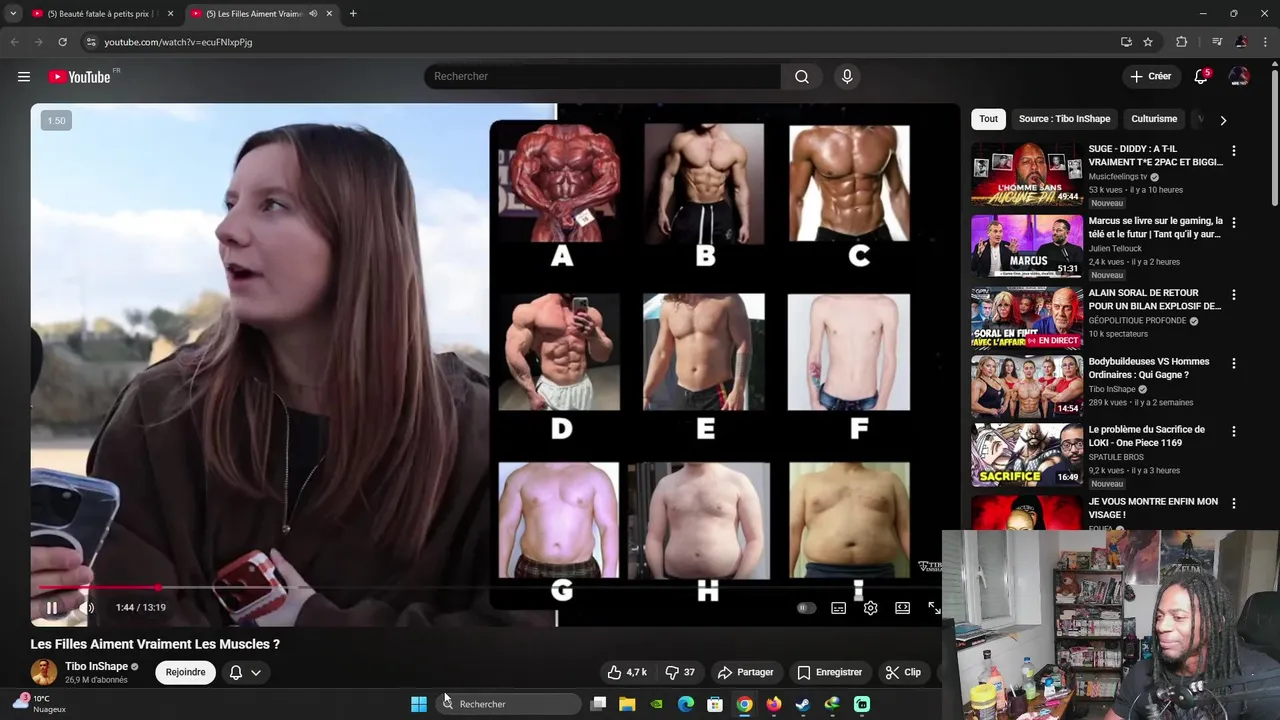Open Windows Start menu
Viewport: 1280px width, 720px height.
419,704
